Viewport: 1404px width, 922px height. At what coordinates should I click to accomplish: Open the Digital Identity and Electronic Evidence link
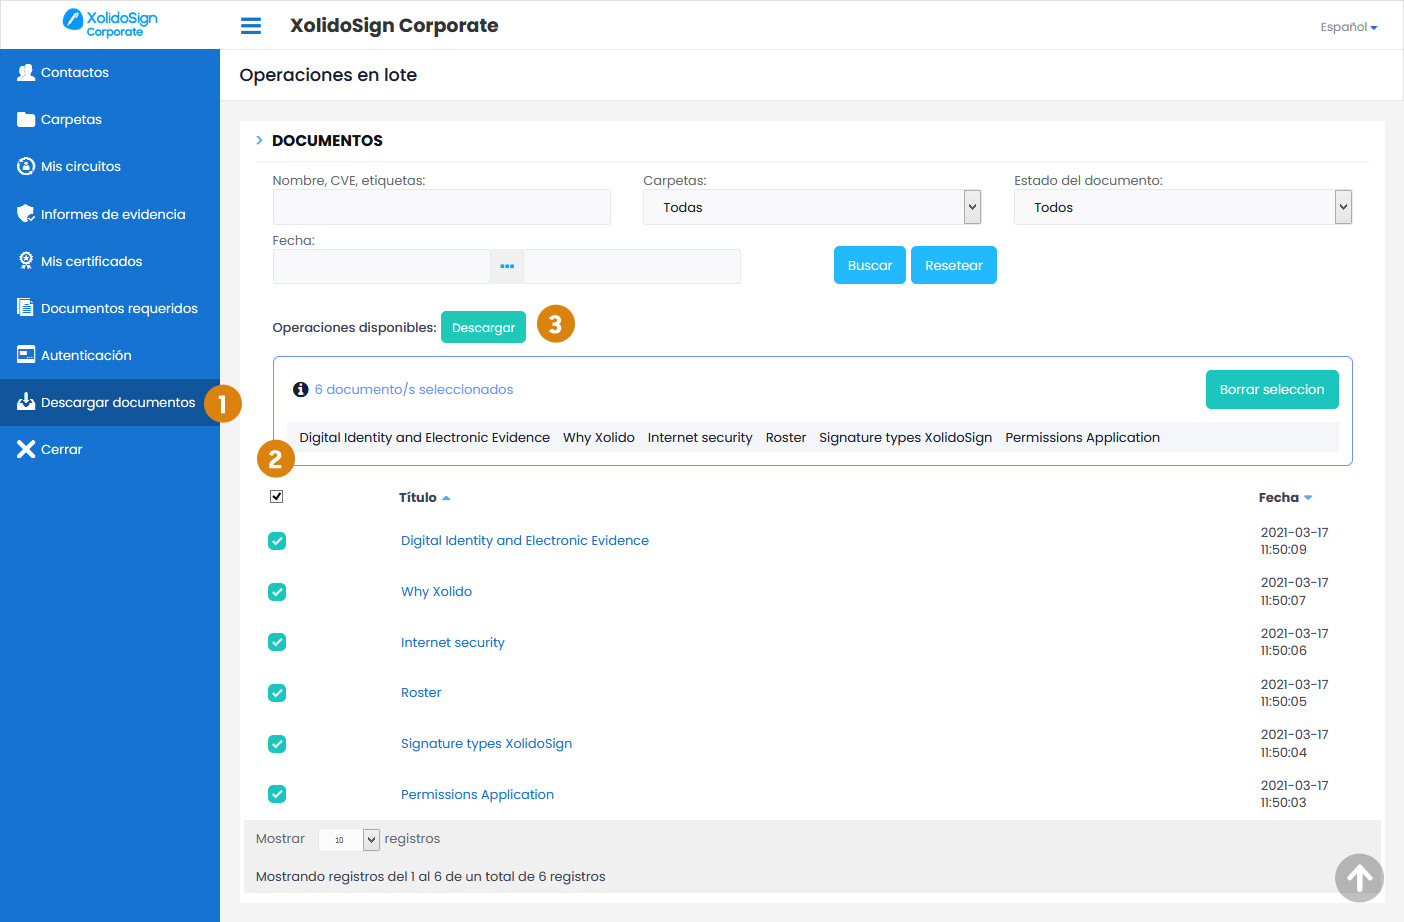[525, 541]
